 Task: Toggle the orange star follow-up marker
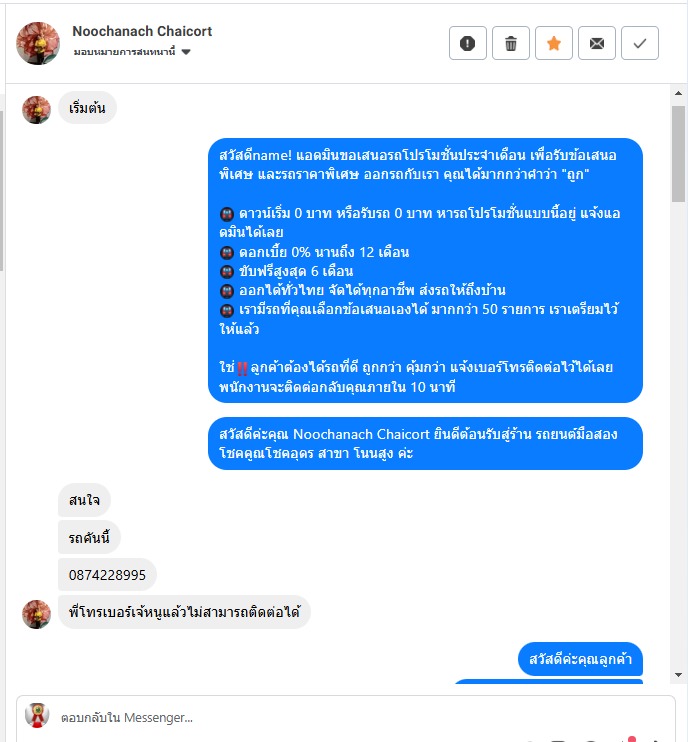pos(554,43)
